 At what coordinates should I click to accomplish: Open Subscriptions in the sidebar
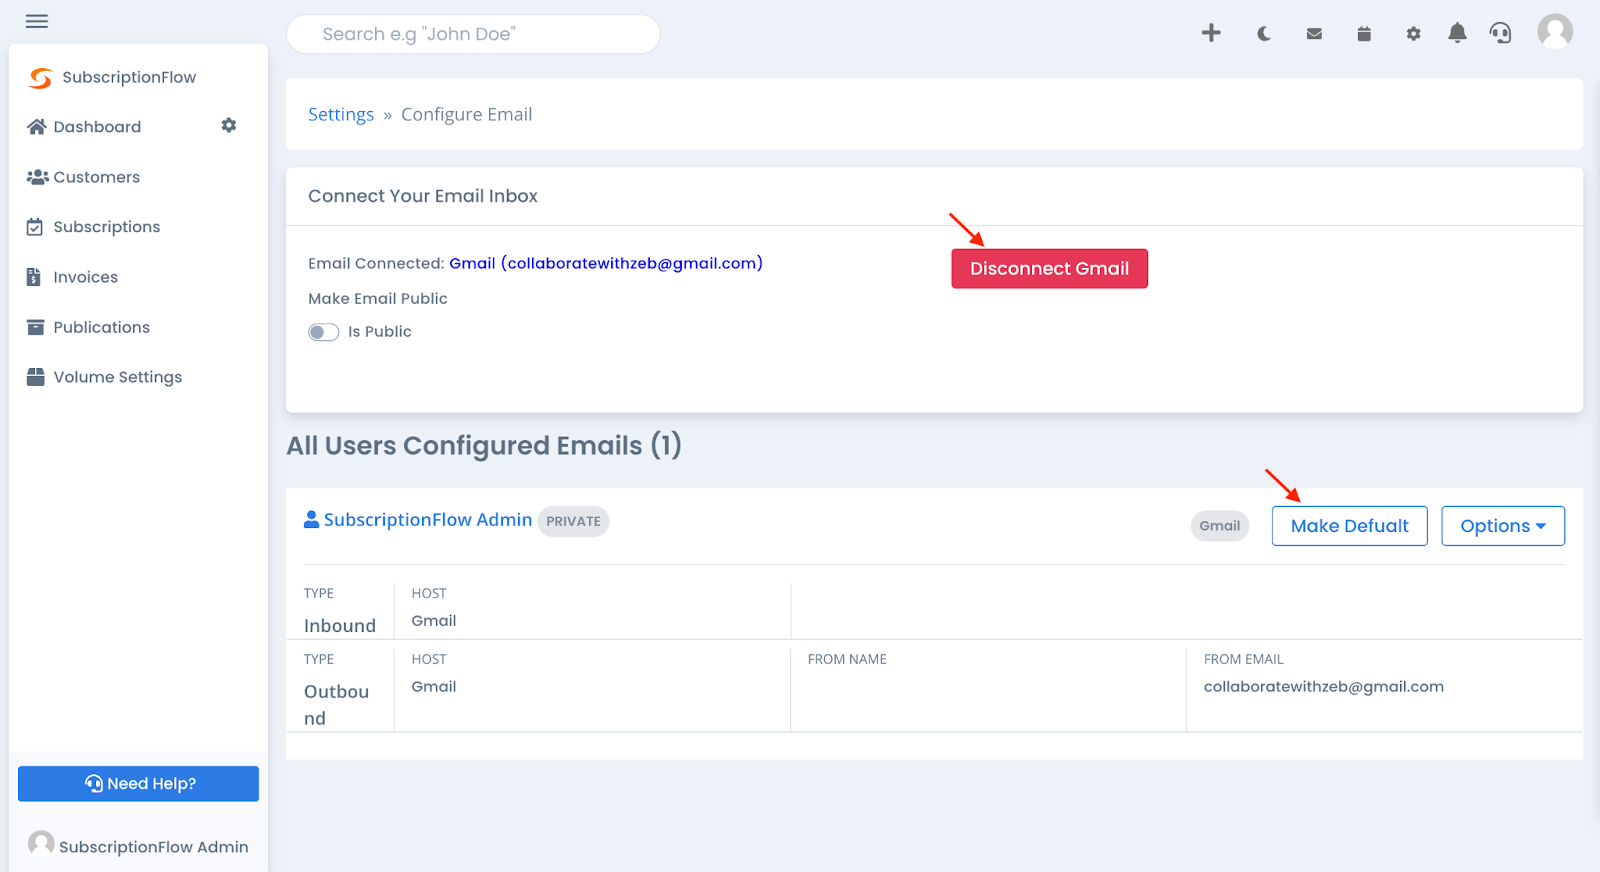click(x=106, y=227)
